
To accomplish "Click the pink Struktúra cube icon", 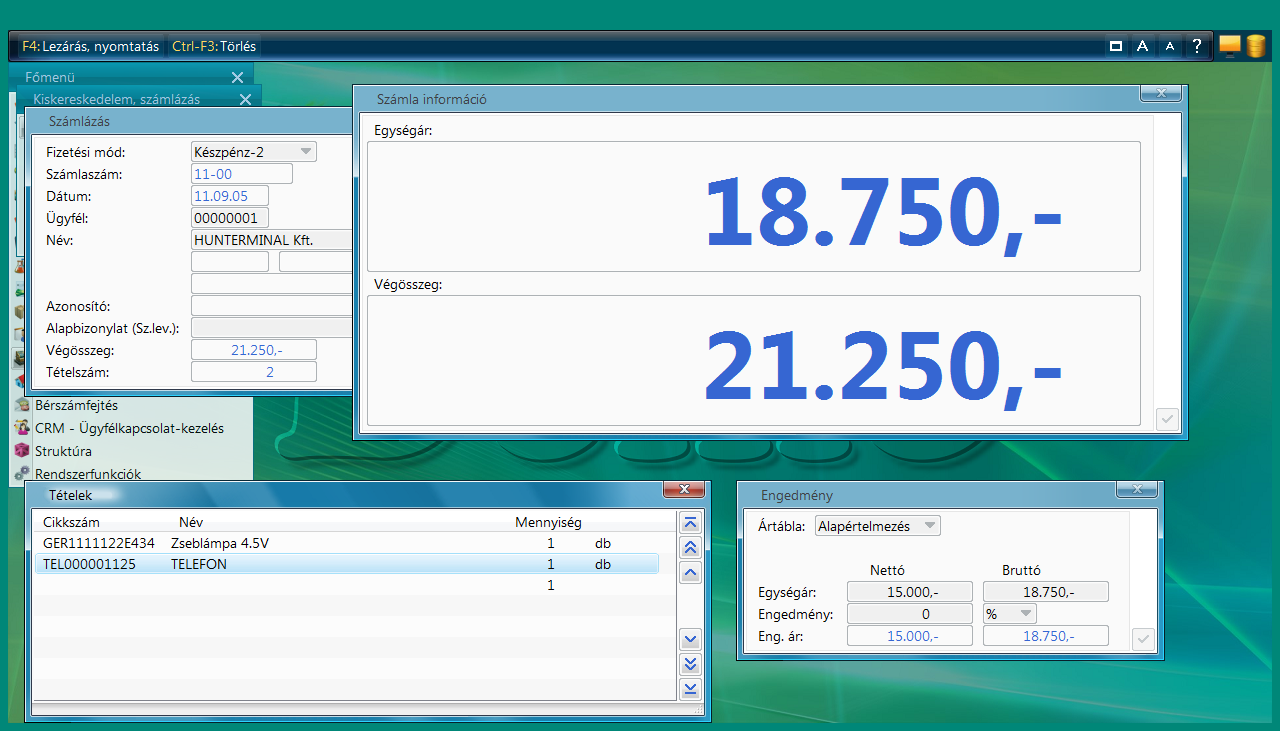I will [22, 451].
